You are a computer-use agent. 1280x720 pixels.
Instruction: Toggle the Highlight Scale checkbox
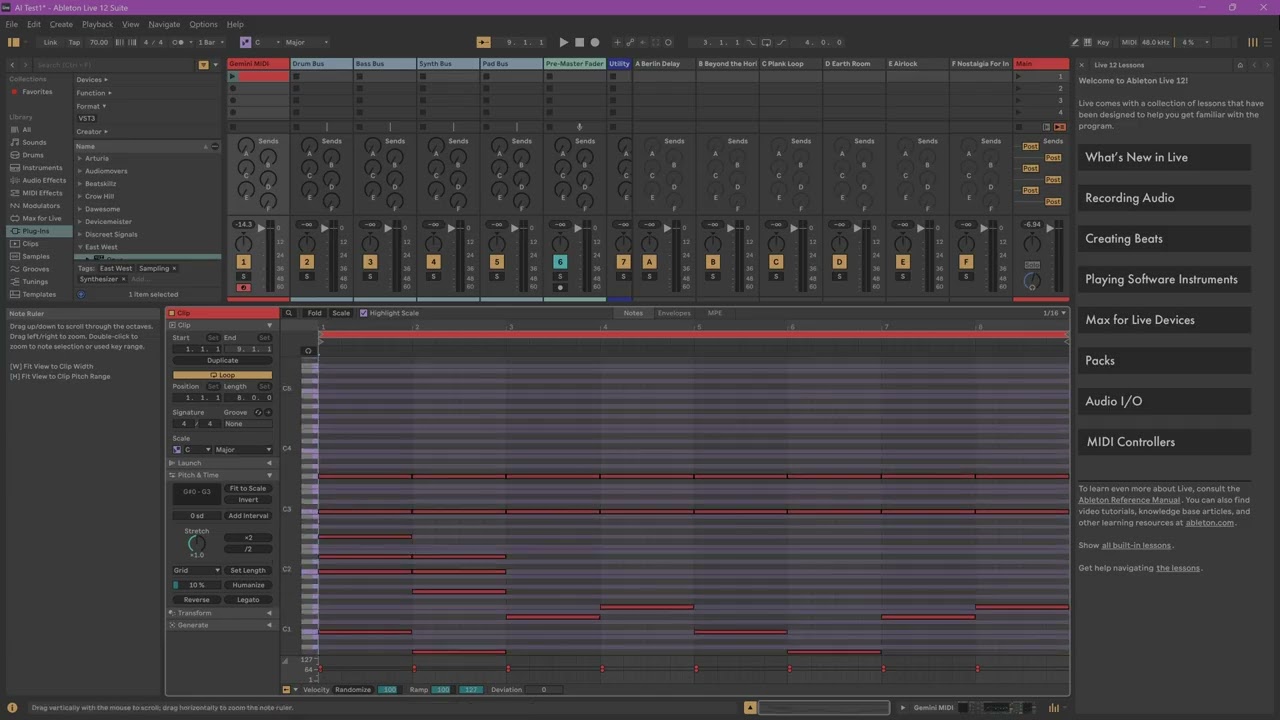click(363, 313)
